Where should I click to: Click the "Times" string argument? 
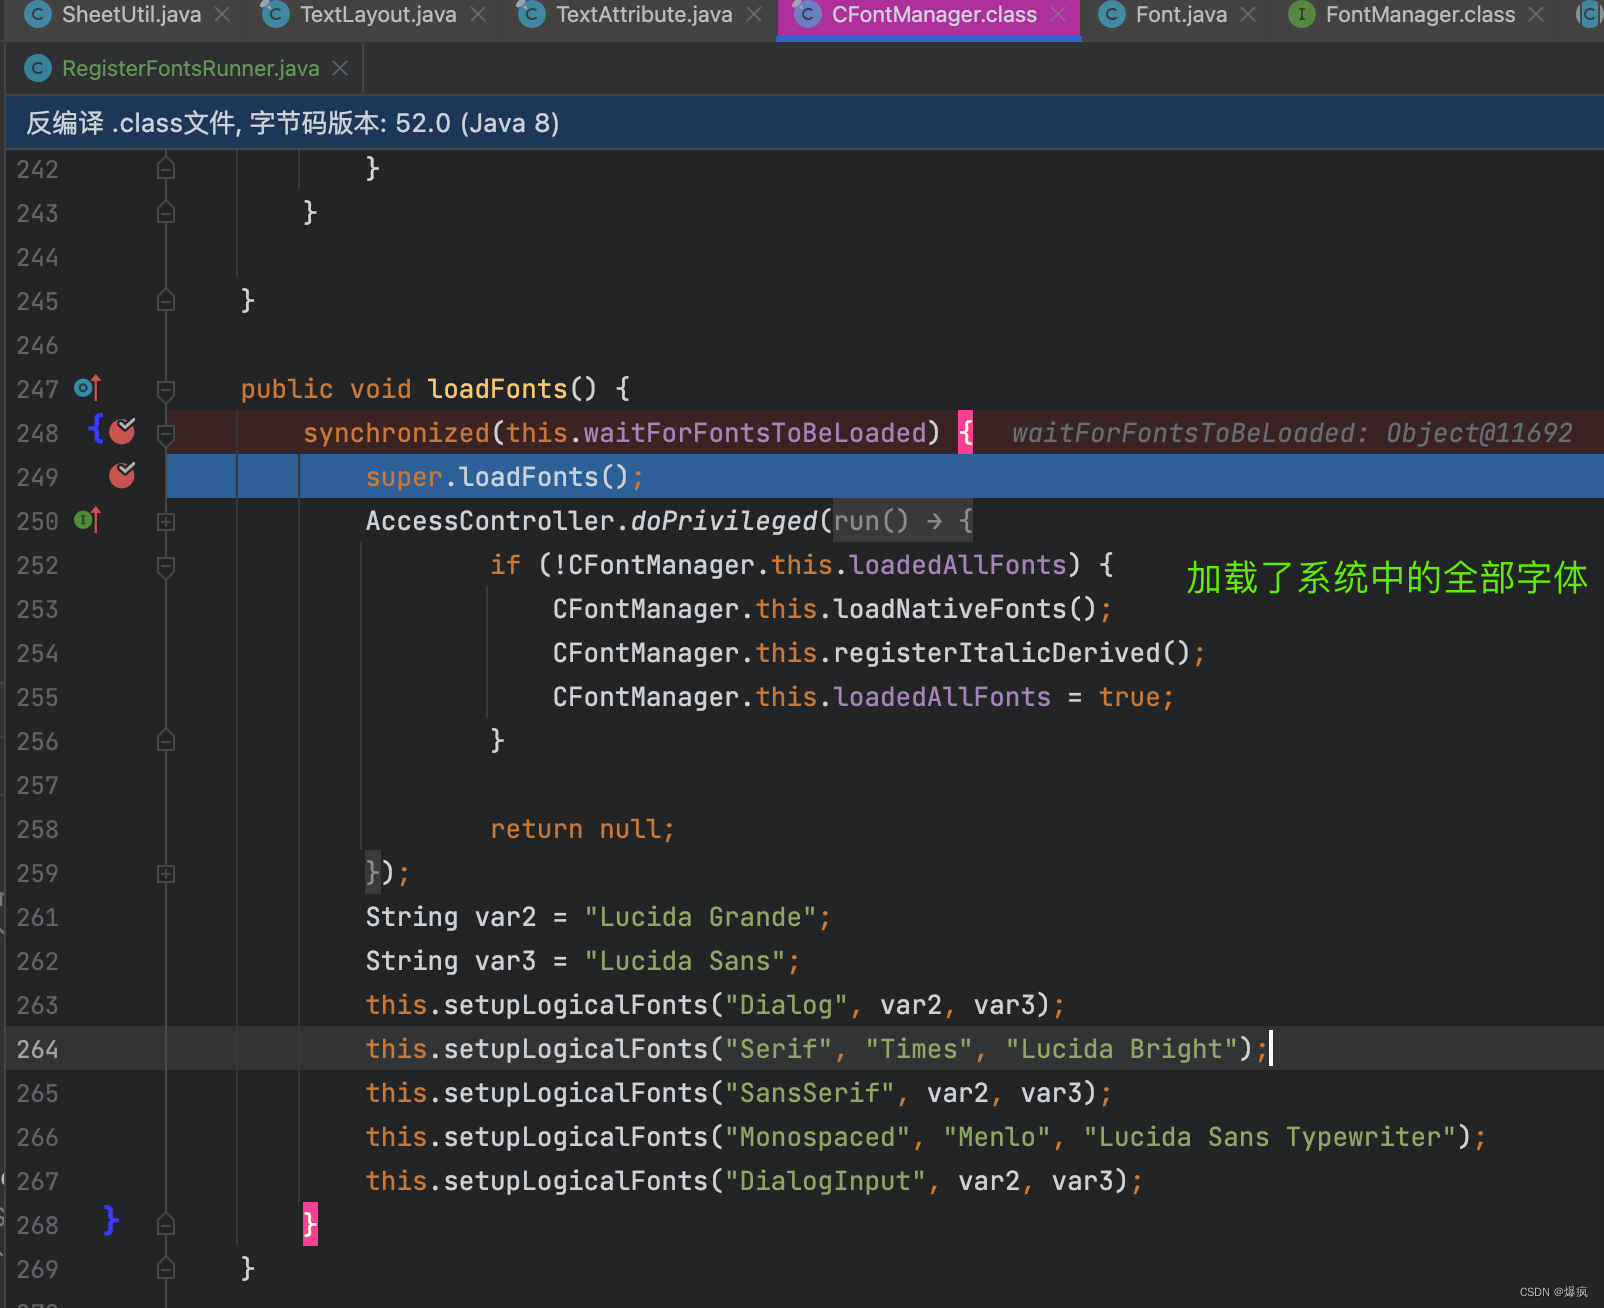point(918,1049)
